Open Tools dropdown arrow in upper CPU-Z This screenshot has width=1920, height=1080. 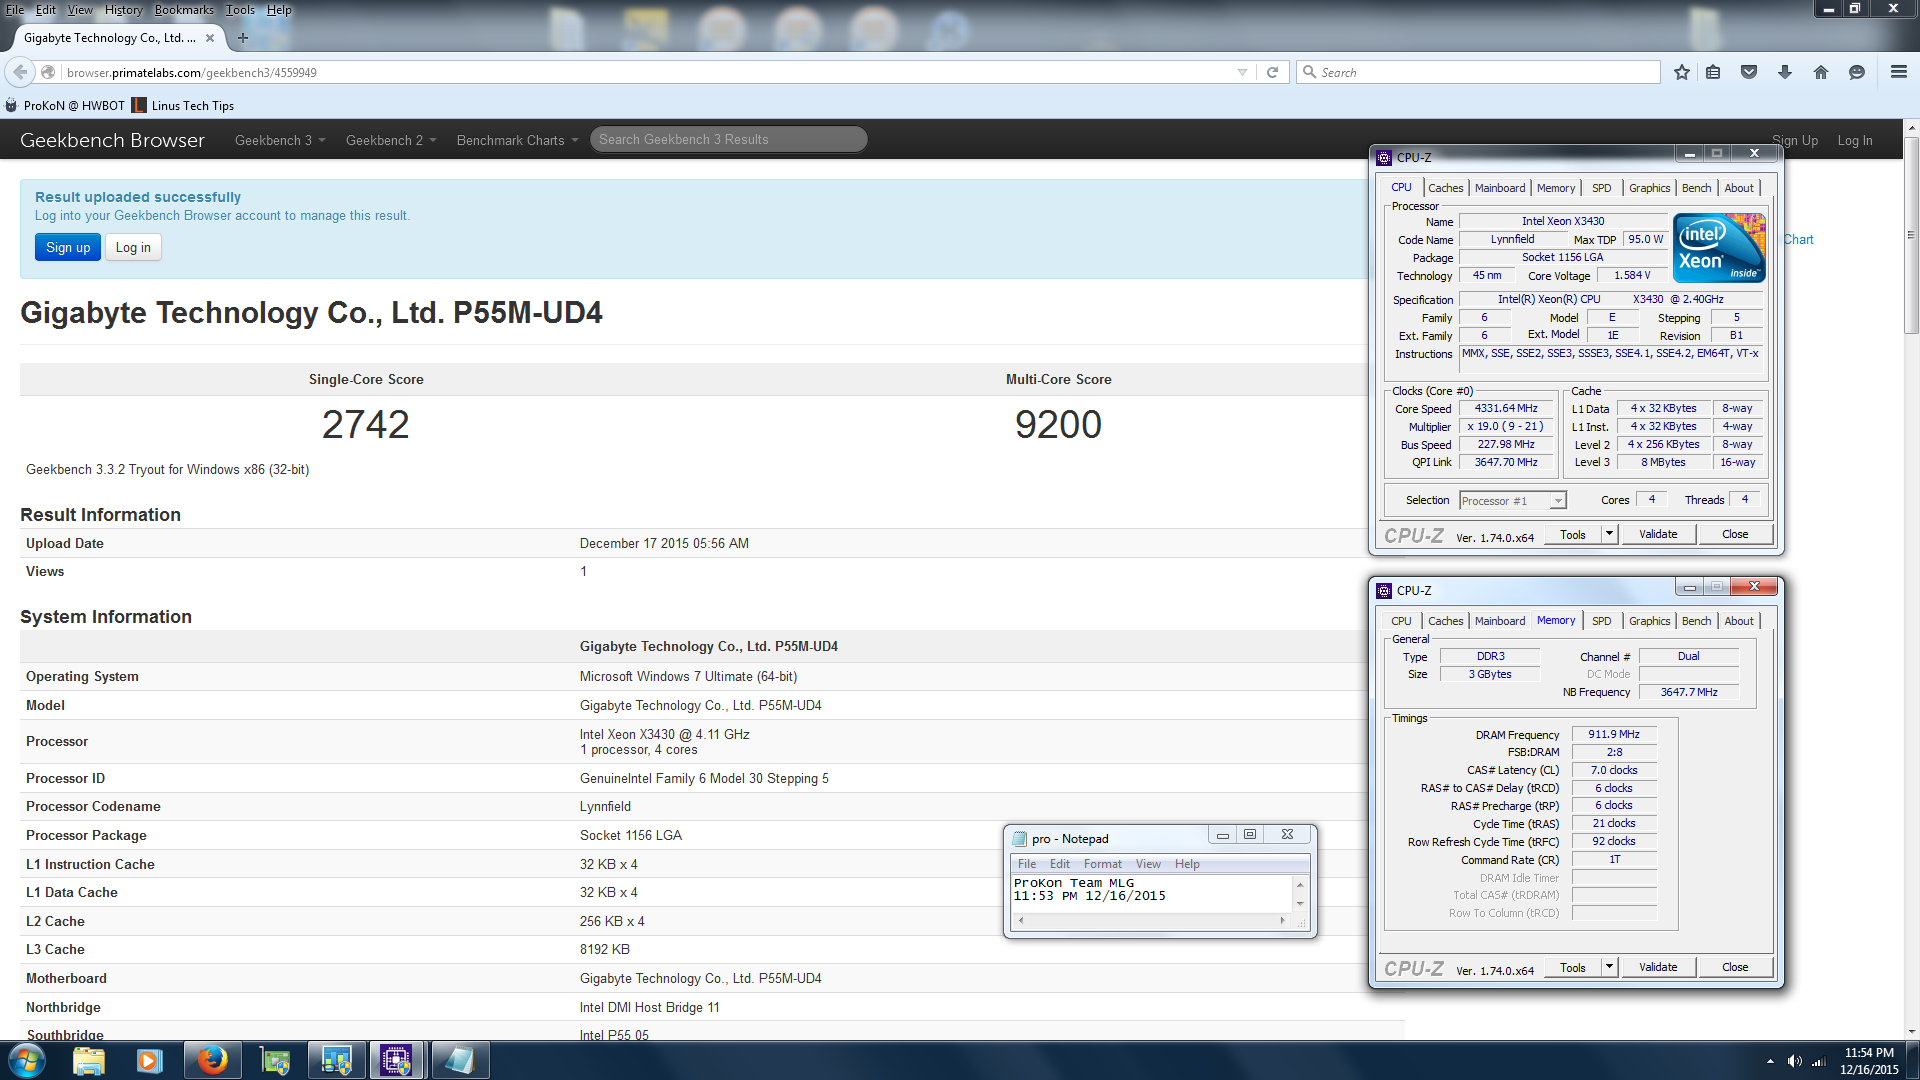[x=1609, y=534]
